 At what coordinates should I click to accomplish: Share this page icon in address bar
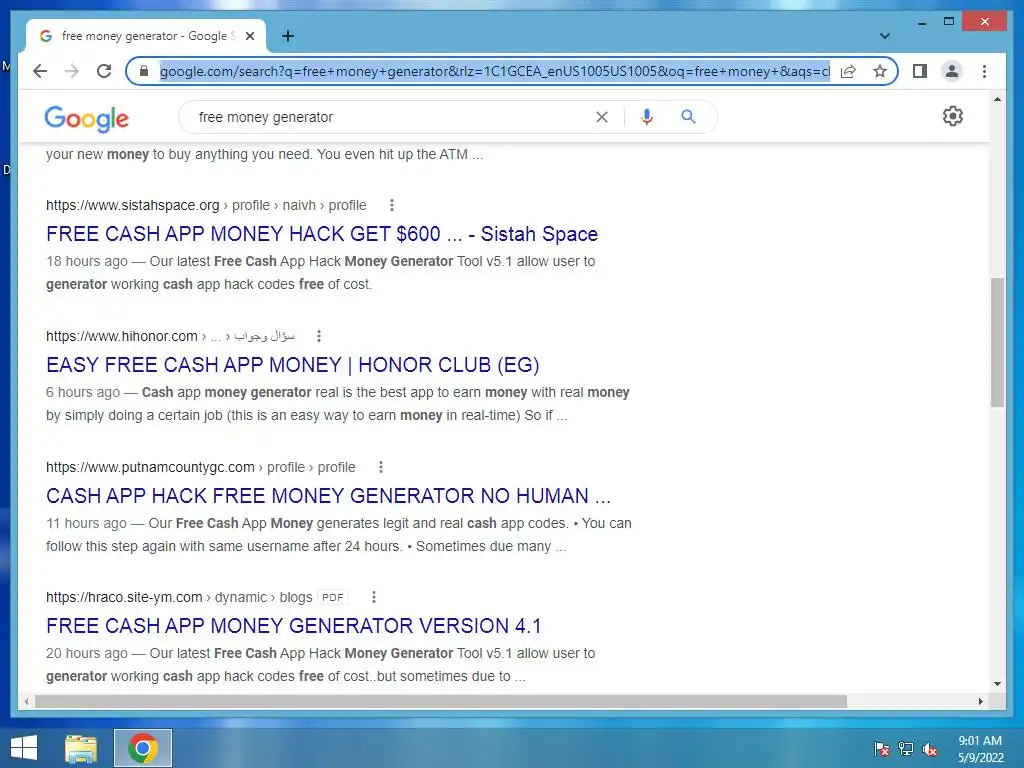[x=848, y=71]
